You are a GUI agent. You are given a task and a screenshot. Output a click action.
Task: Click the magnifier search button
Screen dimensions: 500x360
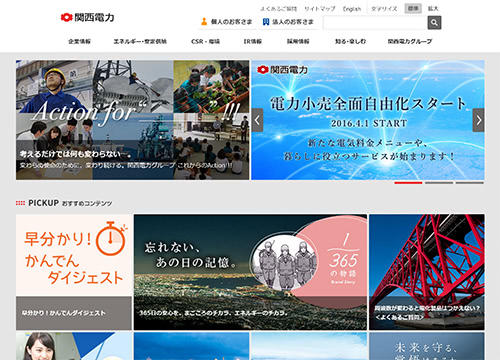[x=434, y=23]
